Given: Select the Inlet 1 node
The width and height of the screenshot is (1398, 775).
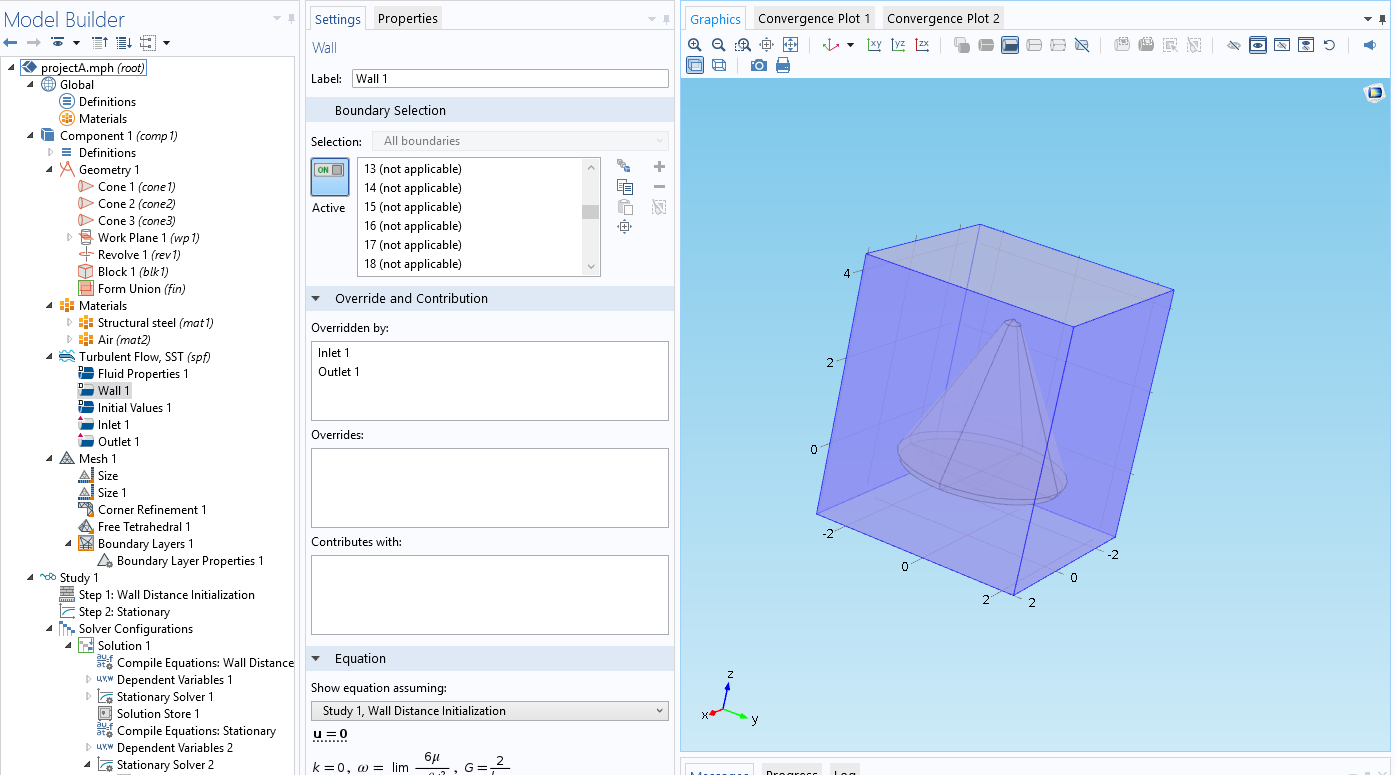Looking at the screenshot, I should click(113, 425).
